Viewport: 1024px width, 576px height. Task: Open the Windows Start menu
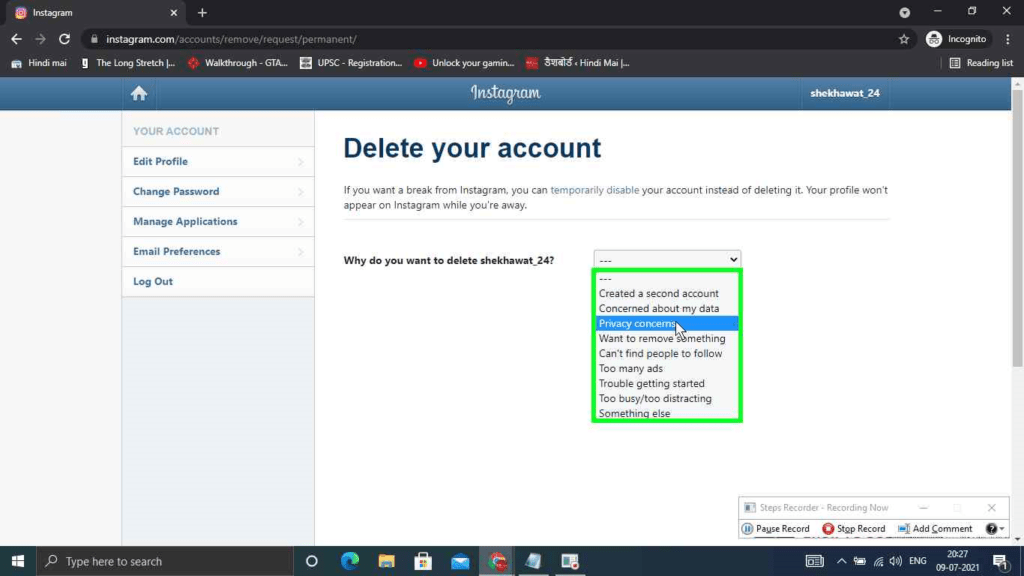click(18, 561)
